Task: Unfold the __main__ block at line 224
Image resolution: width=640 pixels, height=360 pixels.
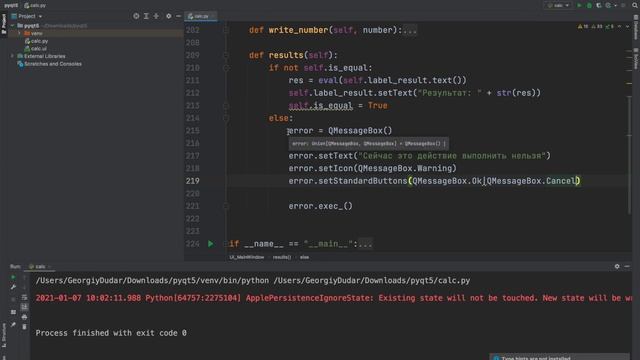Action: click(226, 244)
